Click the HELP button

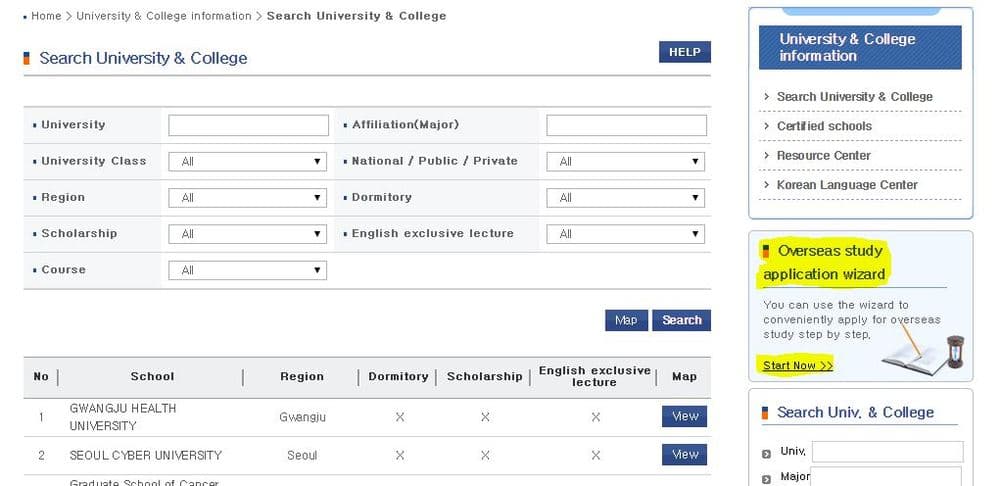tap(684, 52)
